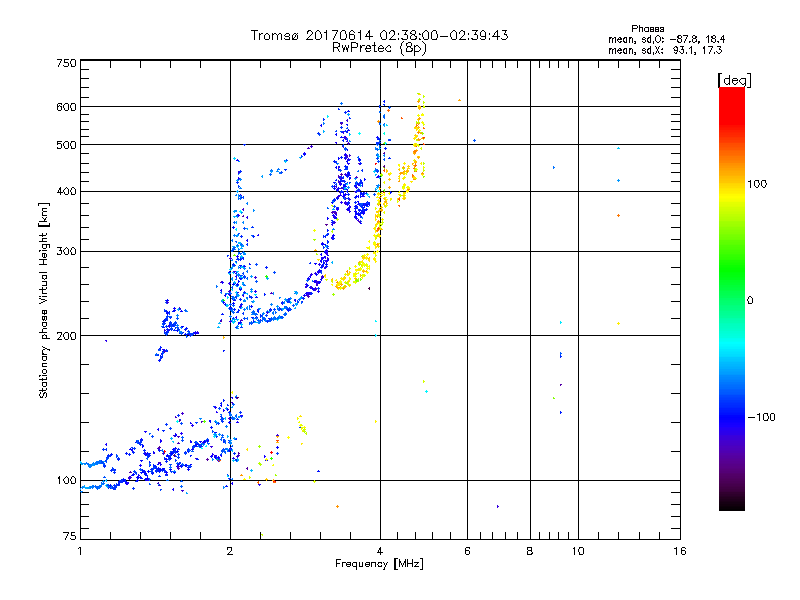Click y-axis label '75'
This screenshot has height=600, width=800.
pyautogui.click(x=70, y=536)
